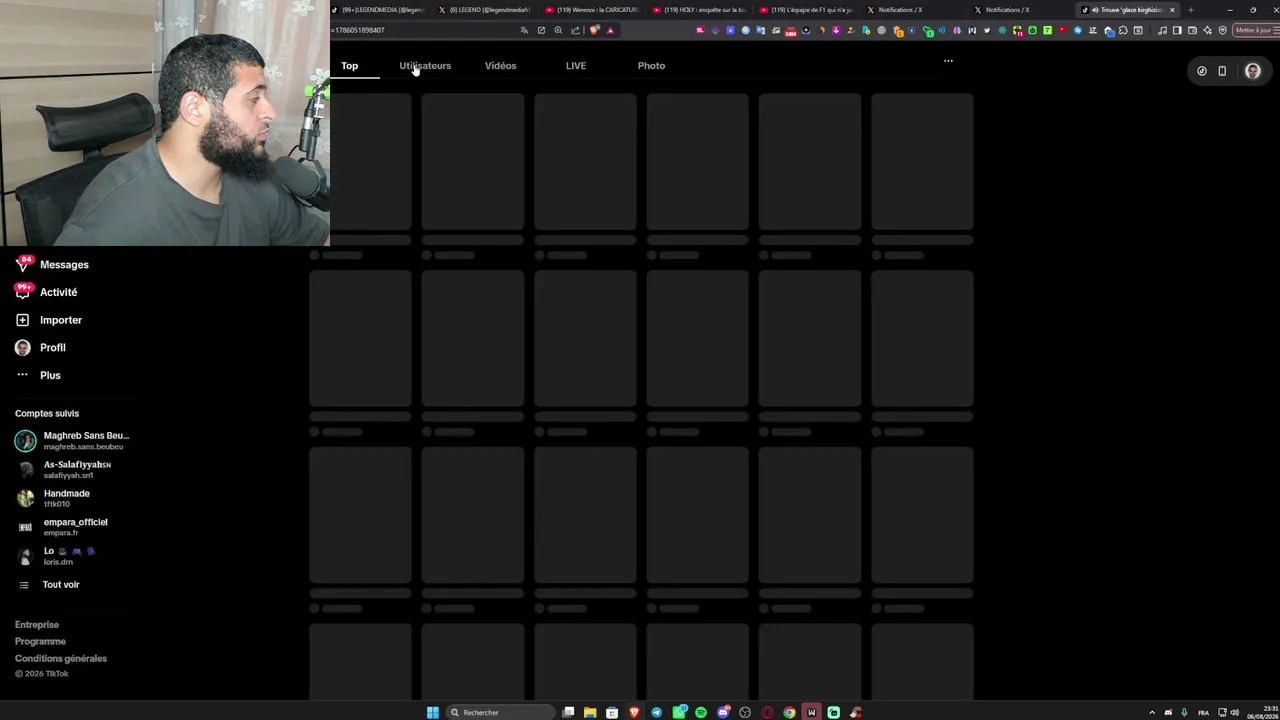Open the Windows Start menu
The image size is (1280, 720).
tap(433, 712)
